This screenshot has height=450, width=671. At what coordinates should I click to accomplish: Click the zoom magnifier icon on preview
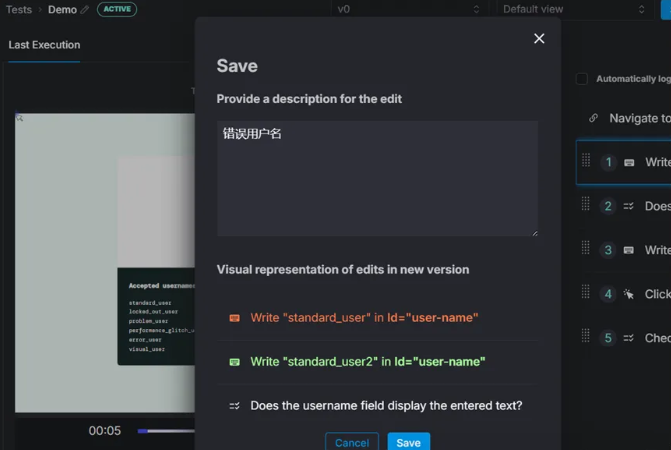point(19,118)
